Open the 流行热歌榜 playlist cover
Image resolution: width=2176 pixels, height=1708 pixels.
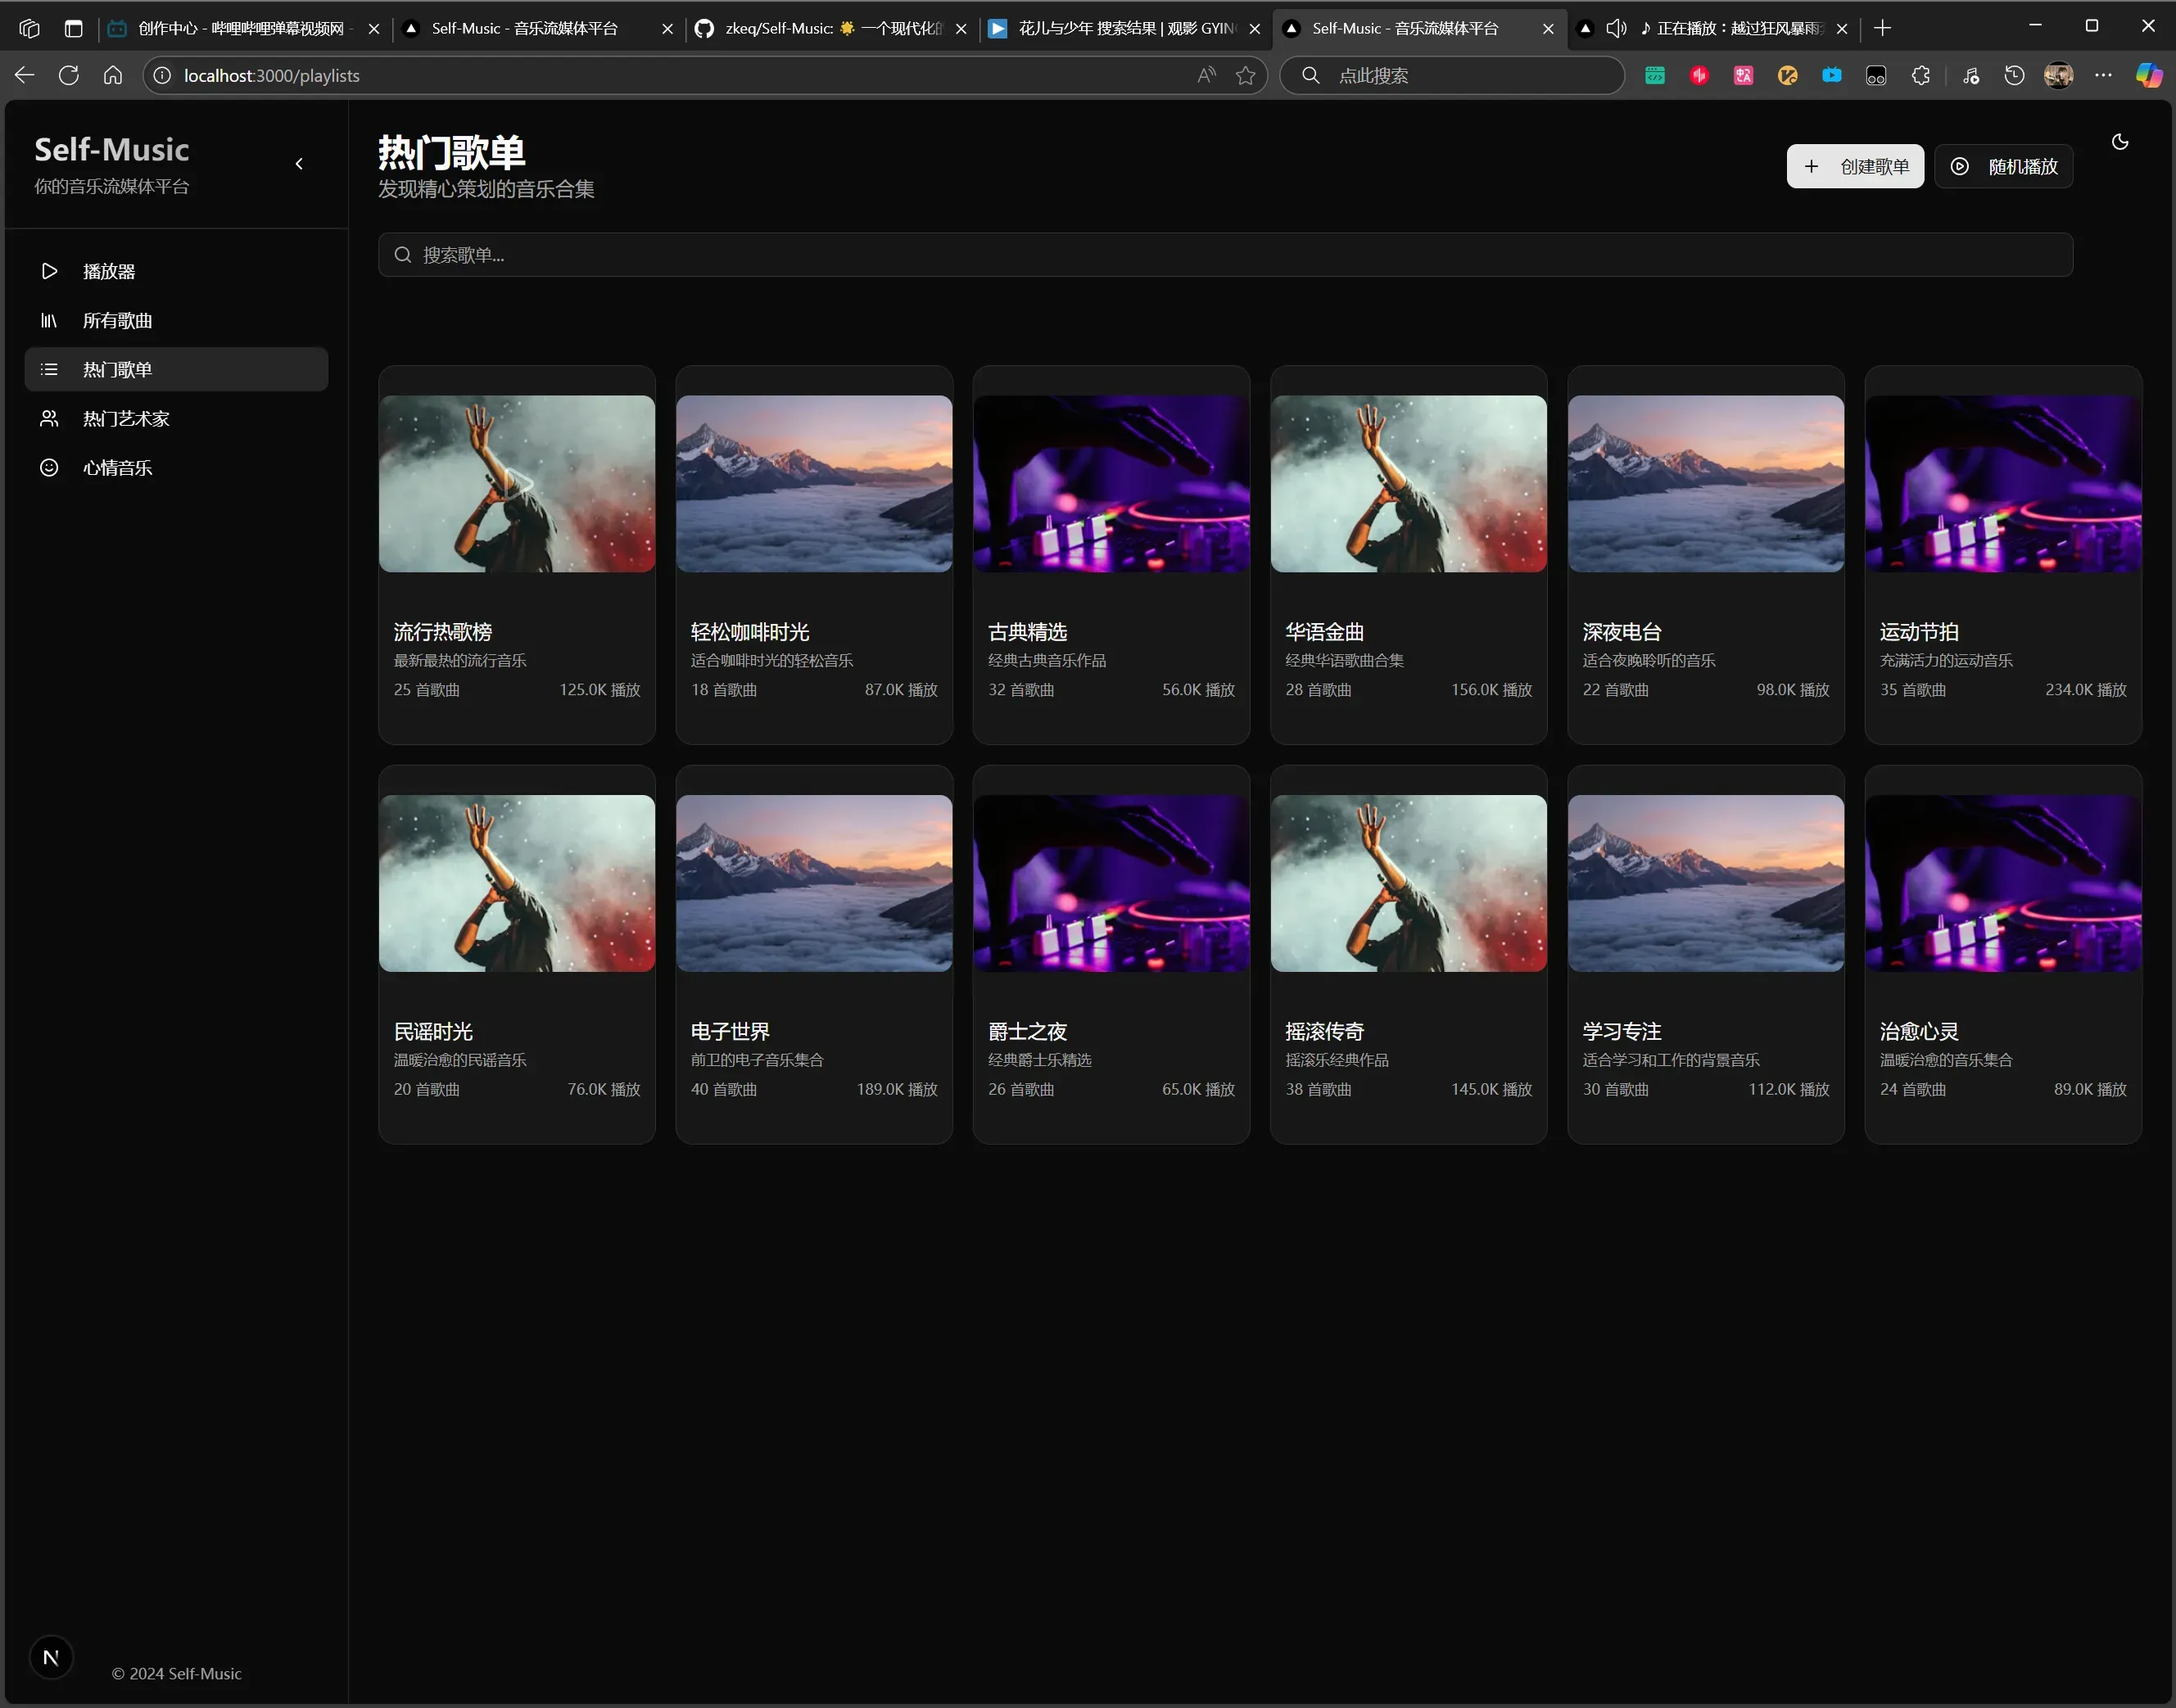point(516,483)
